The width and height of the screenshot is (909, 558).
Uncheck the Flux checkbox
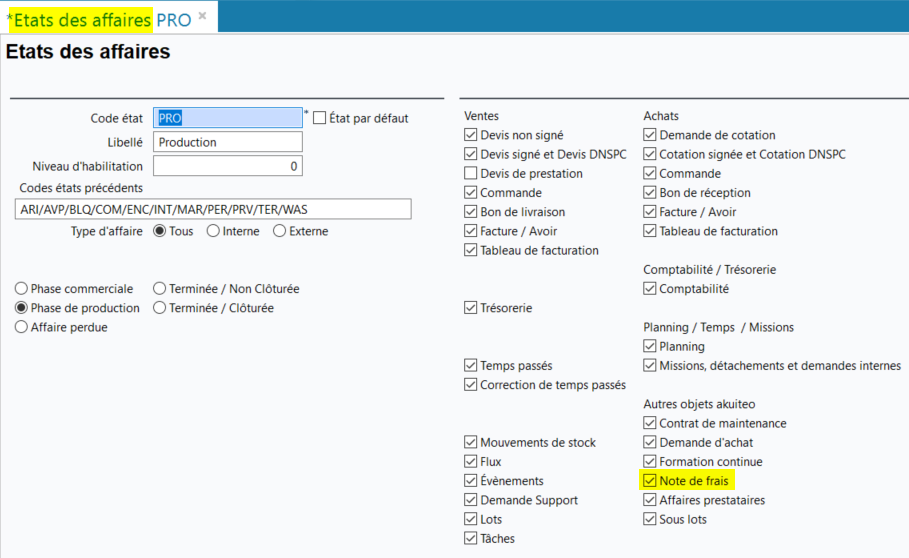pos(471,461)
